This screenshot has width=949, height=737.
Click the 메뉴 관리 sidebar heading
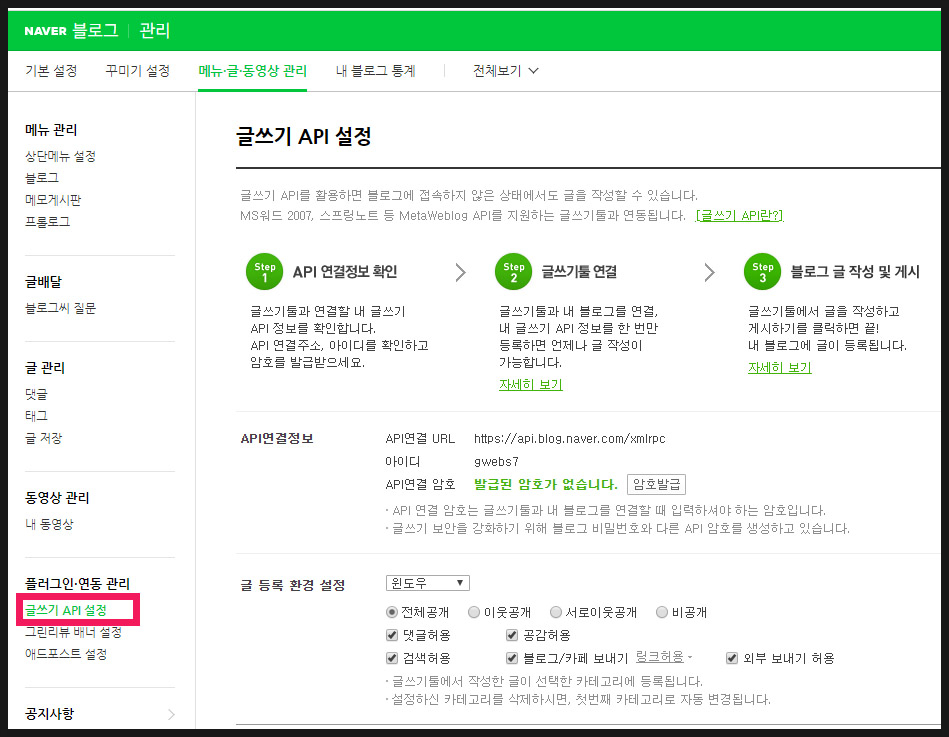click(x=51, y=129)
